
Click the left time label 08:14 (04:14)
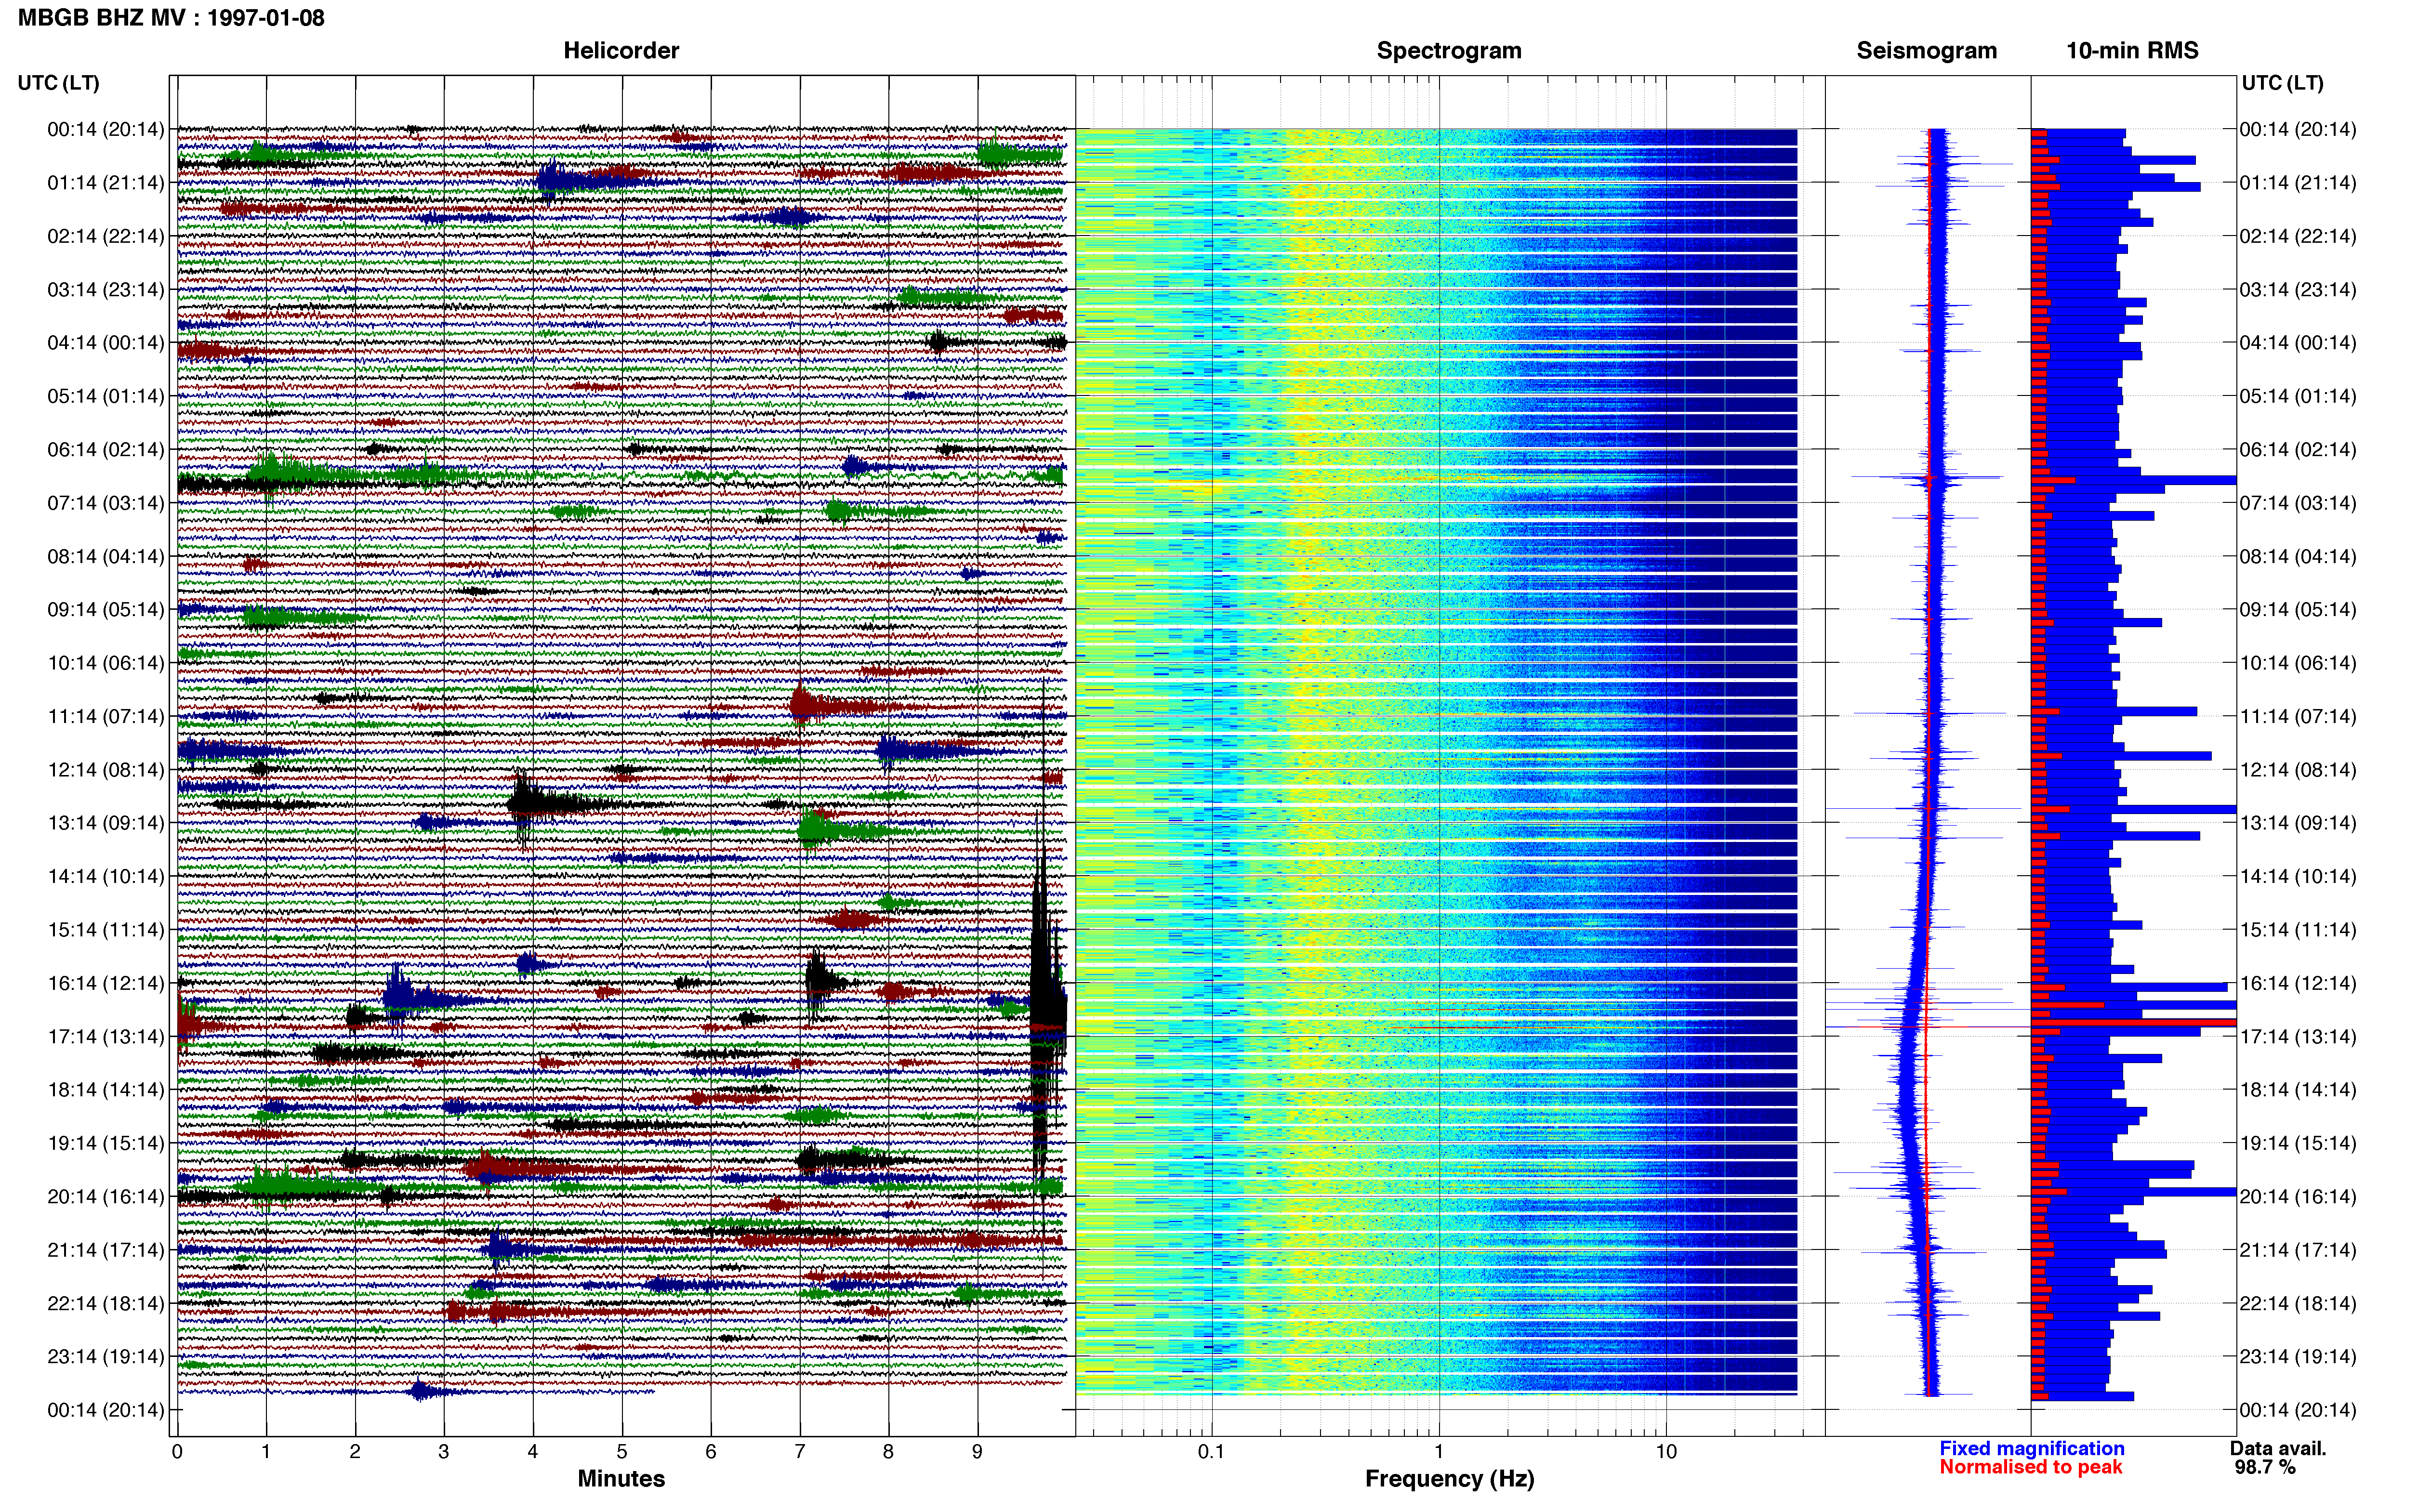tap(106, 556)
